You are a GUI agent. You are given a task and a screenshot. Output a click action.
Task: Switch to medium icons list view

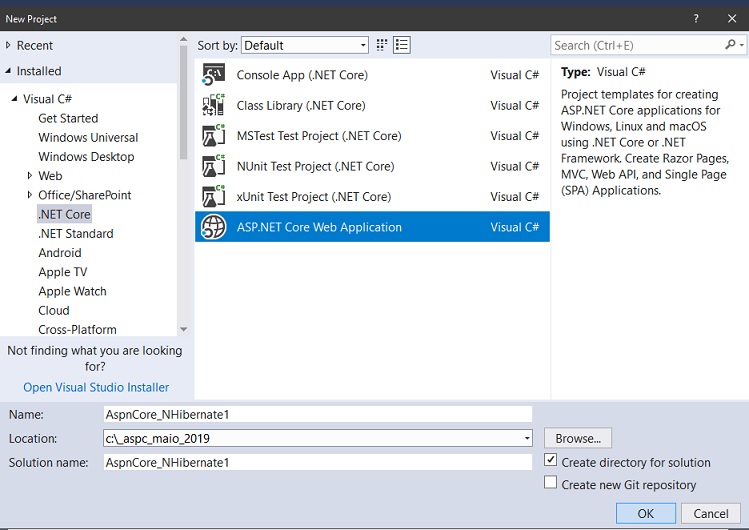click(402, 45)
